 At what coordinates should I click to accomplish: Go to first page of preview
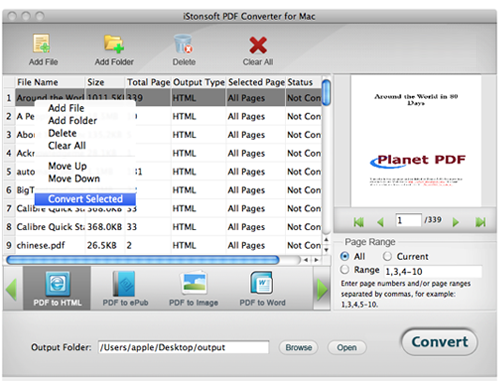359,222
